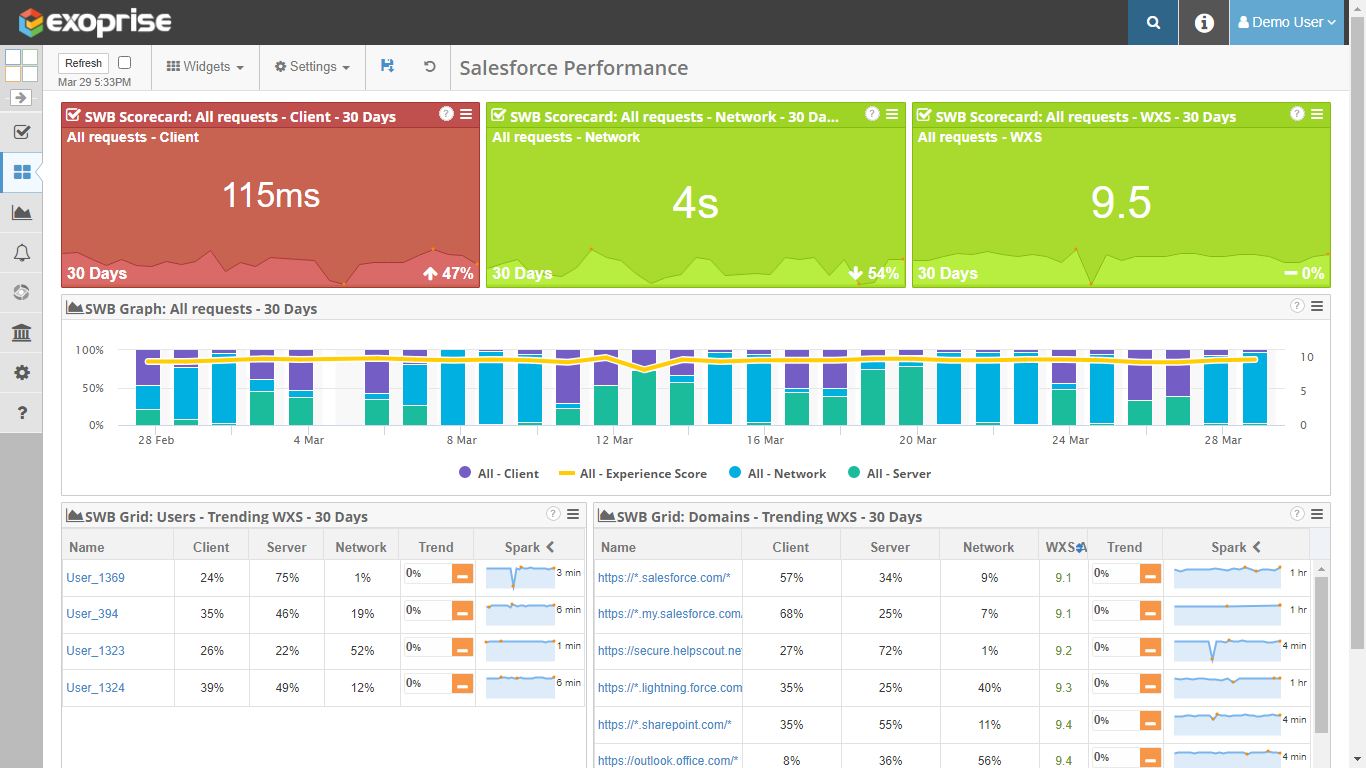Viewport: 1366px width, 768px height.
Task: Toggle All - Network series in legend
Action: tap(777, 473)
